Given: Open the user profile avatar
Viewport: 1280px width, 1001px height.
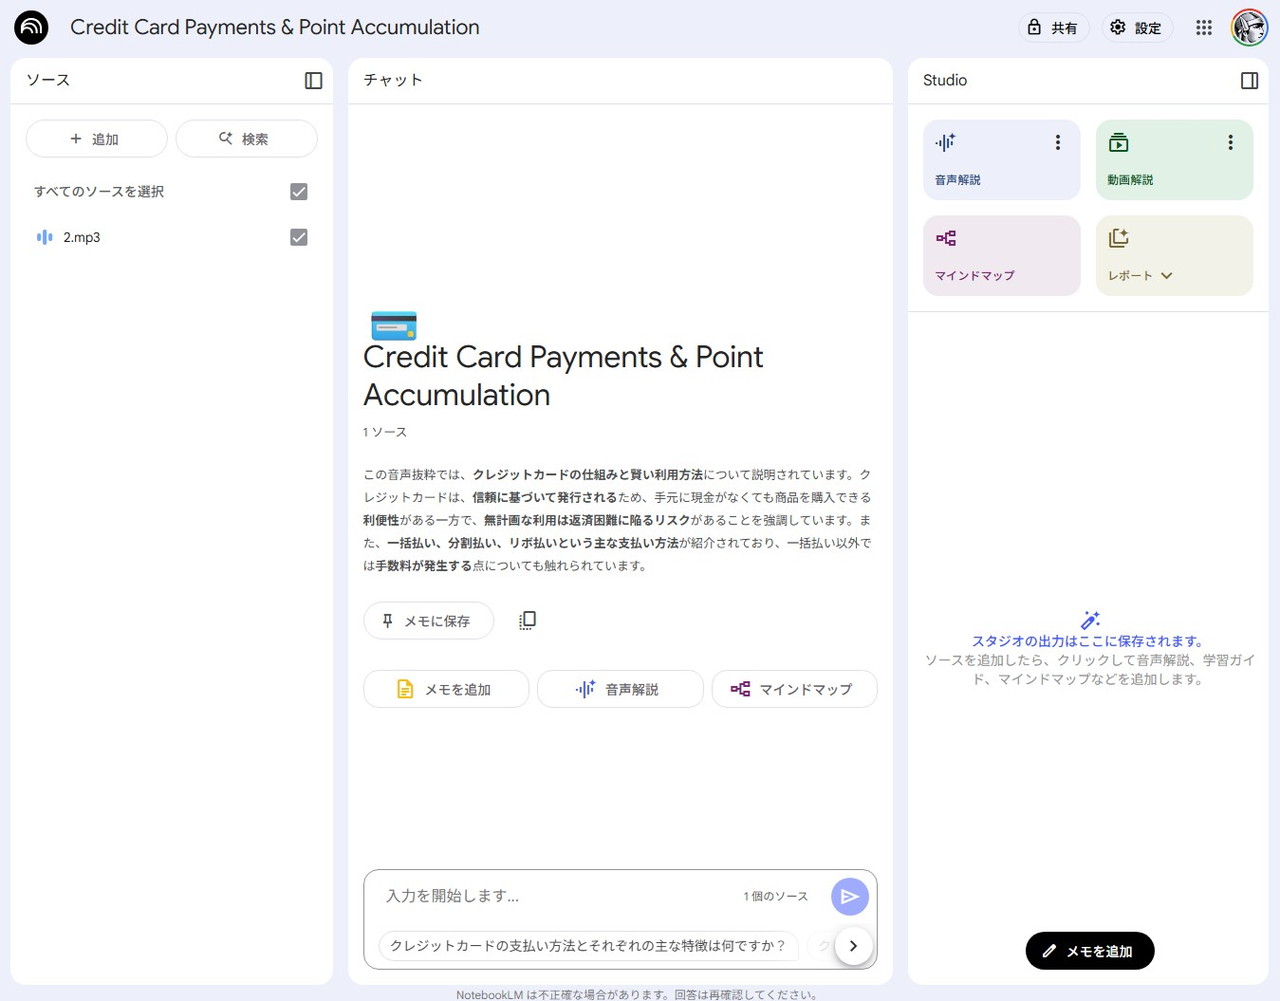Looking at the screenshot, I should (1249, 28).
